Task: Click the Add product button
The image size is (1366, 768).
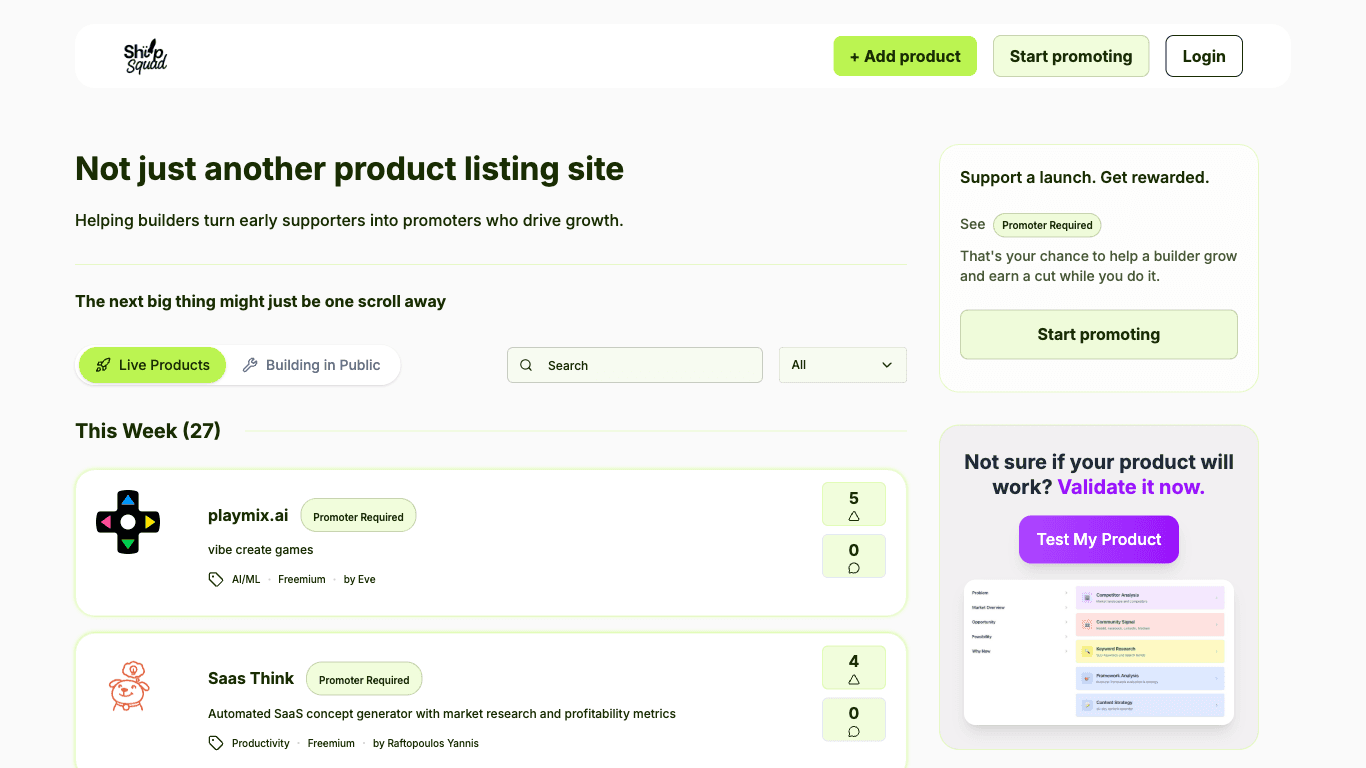Action: click(905, 57)
